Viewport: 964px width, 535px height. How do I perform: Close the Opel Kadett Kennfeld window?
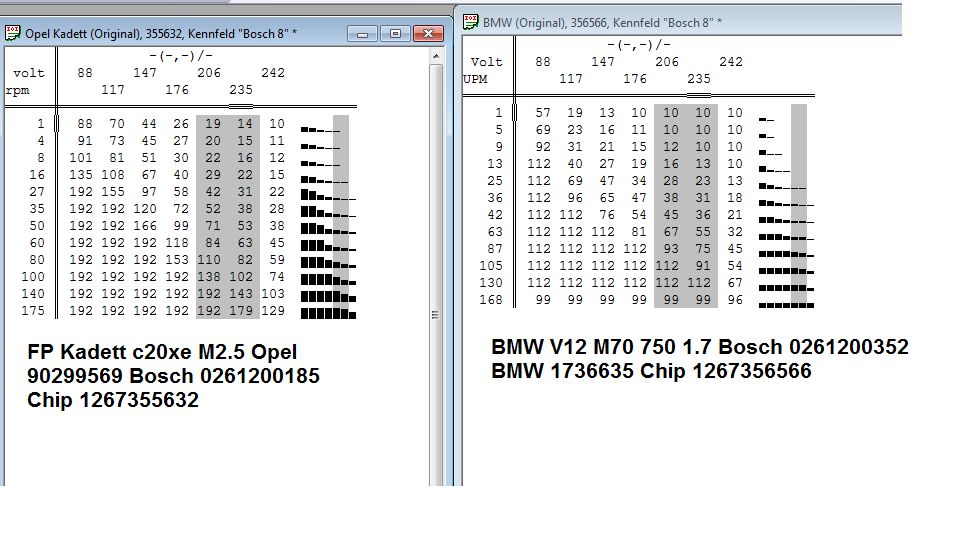(428, 33)
